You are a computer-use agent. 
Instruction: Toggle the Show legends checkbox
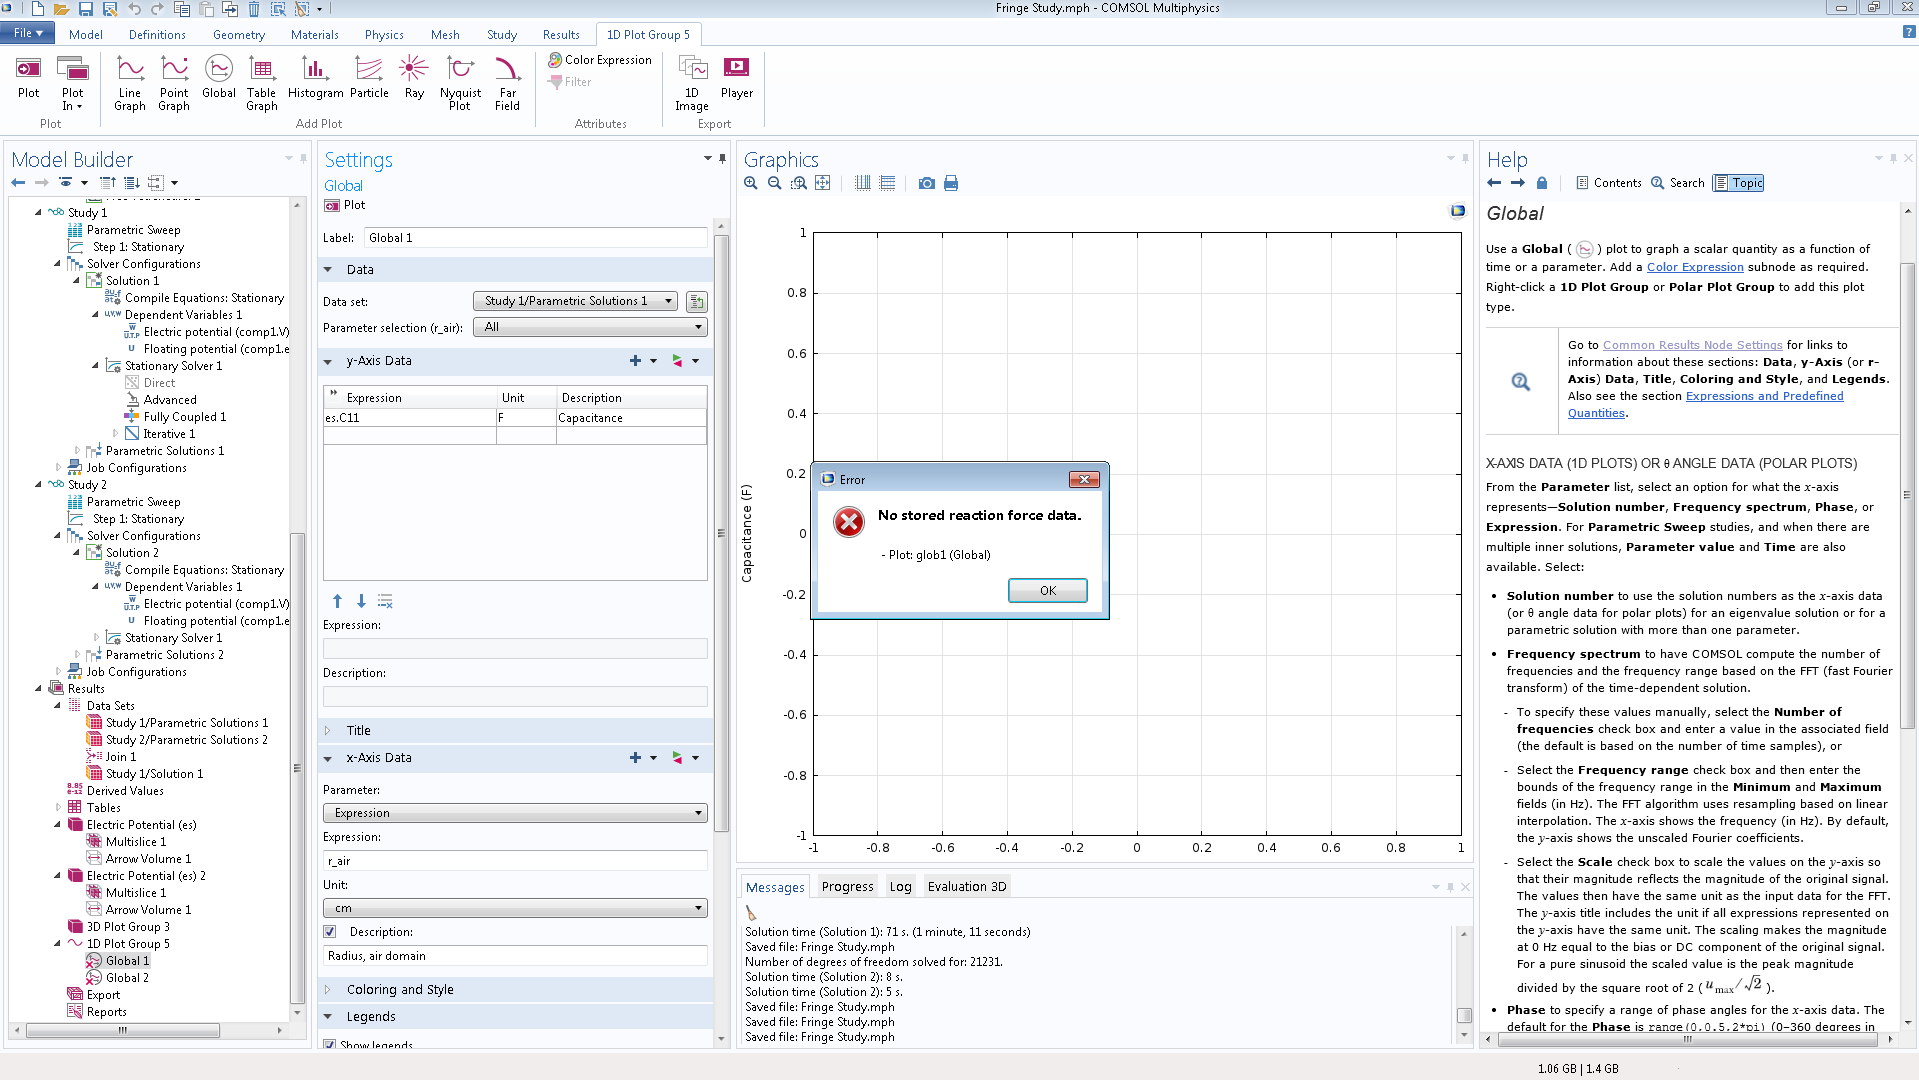330,1044
